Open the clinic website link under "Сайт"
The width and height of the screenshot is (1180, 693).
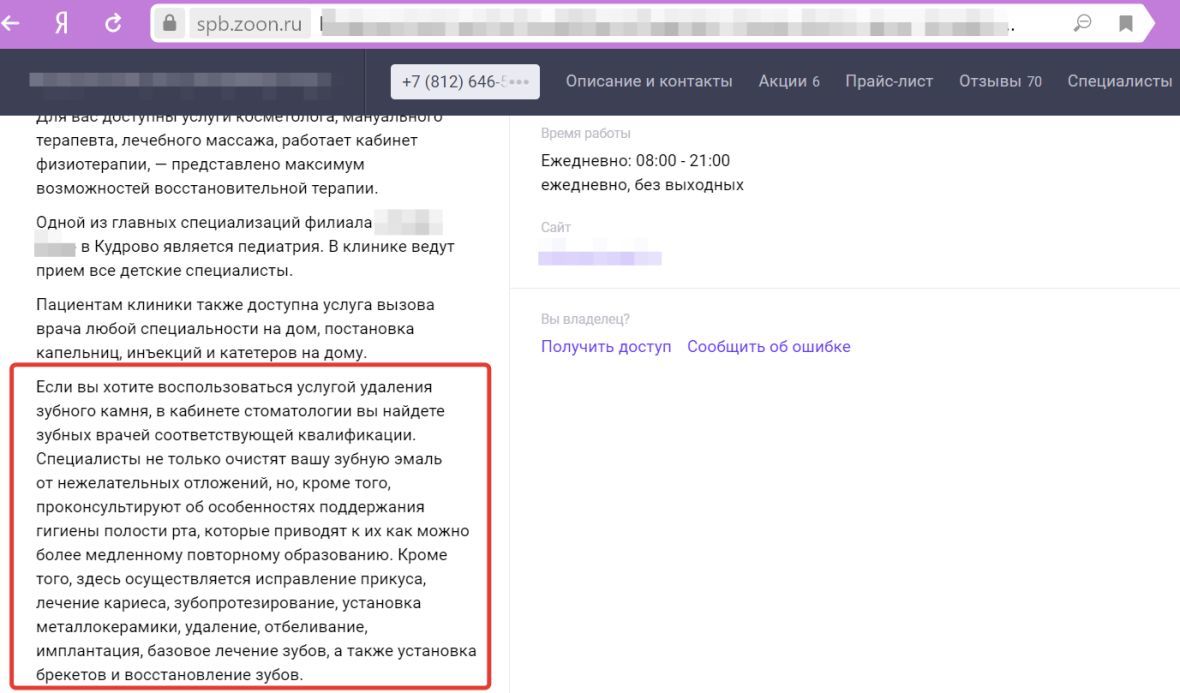click(x=600, y=259)
